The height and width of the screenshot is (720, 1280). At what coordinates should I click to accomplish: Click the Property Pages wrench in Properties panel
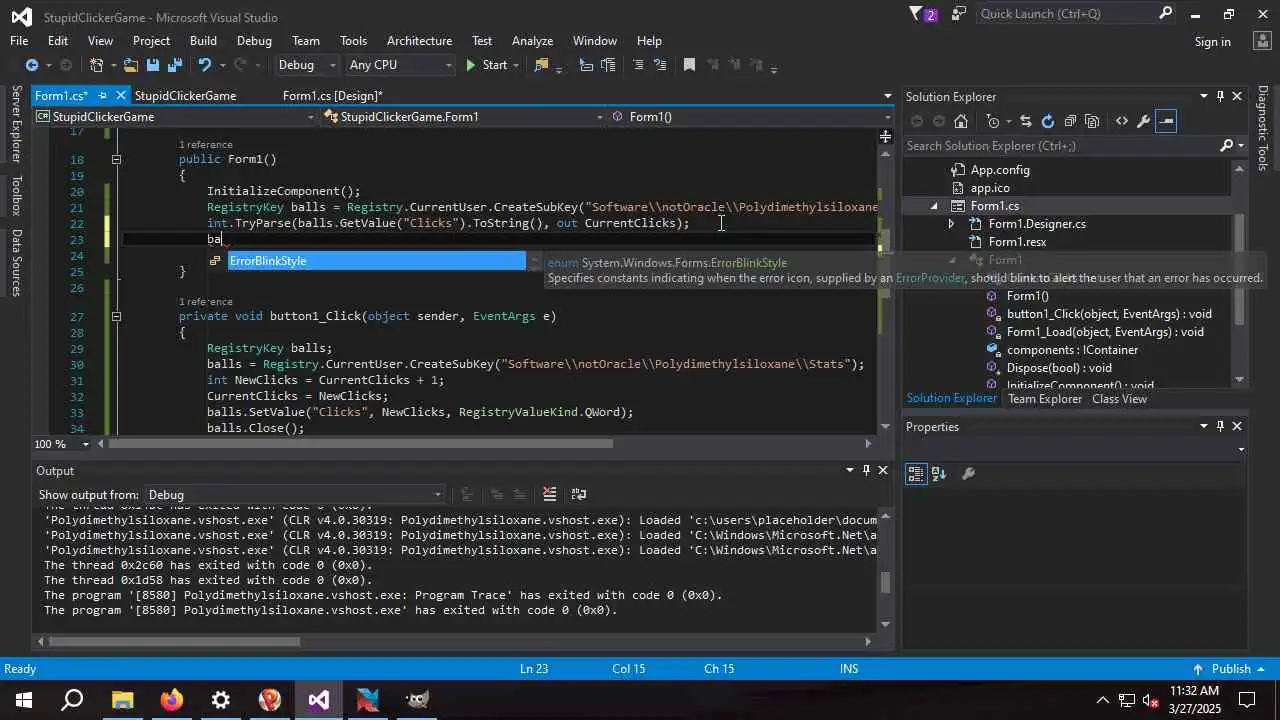(x=968, y=474)
